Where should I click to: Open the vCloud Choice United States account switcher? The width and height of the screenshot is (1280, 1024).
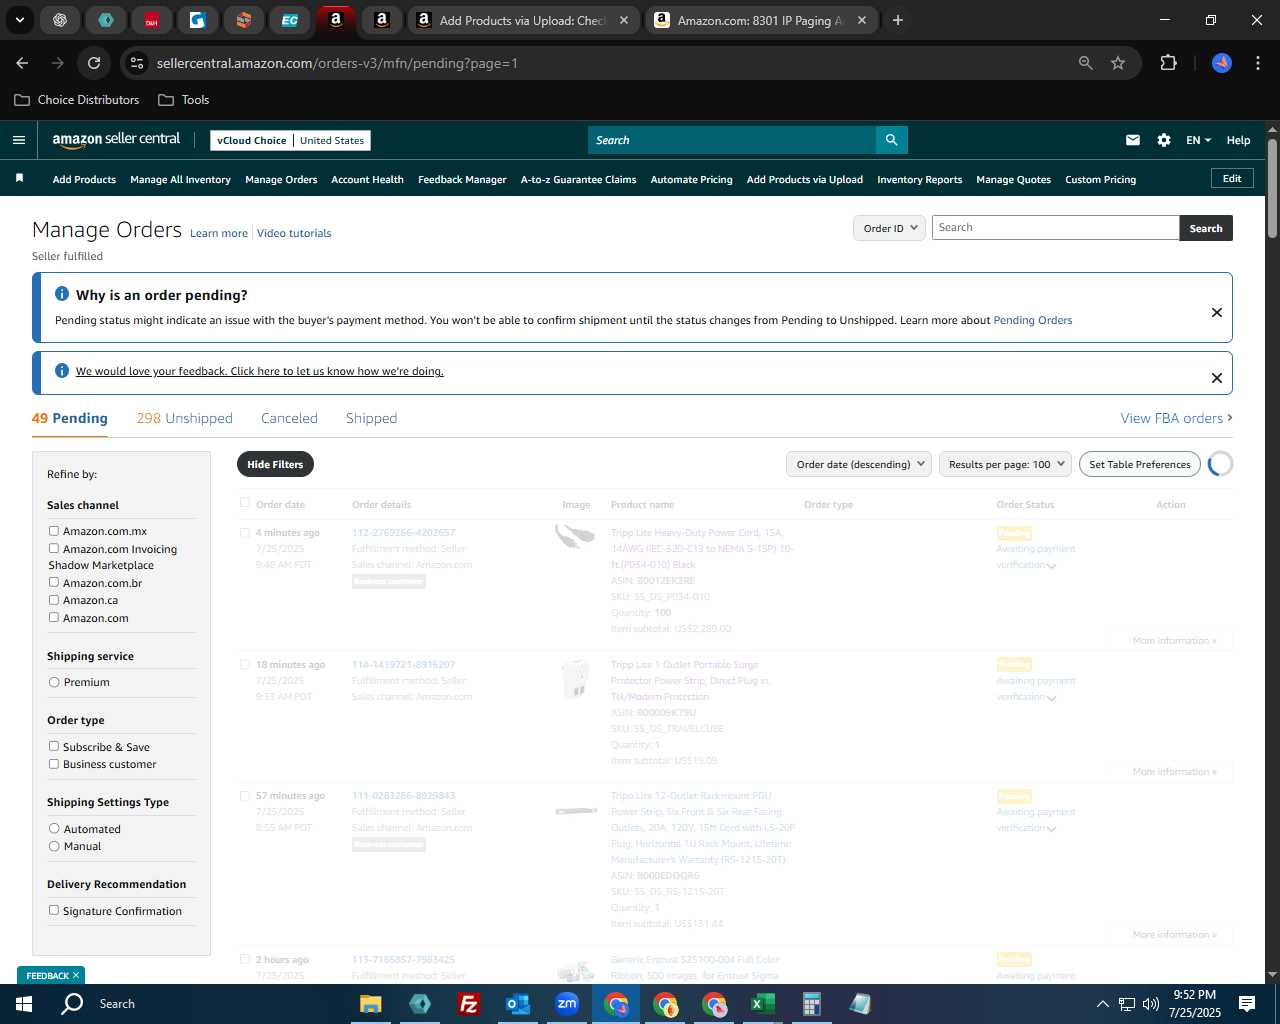(x=290, y=140)
